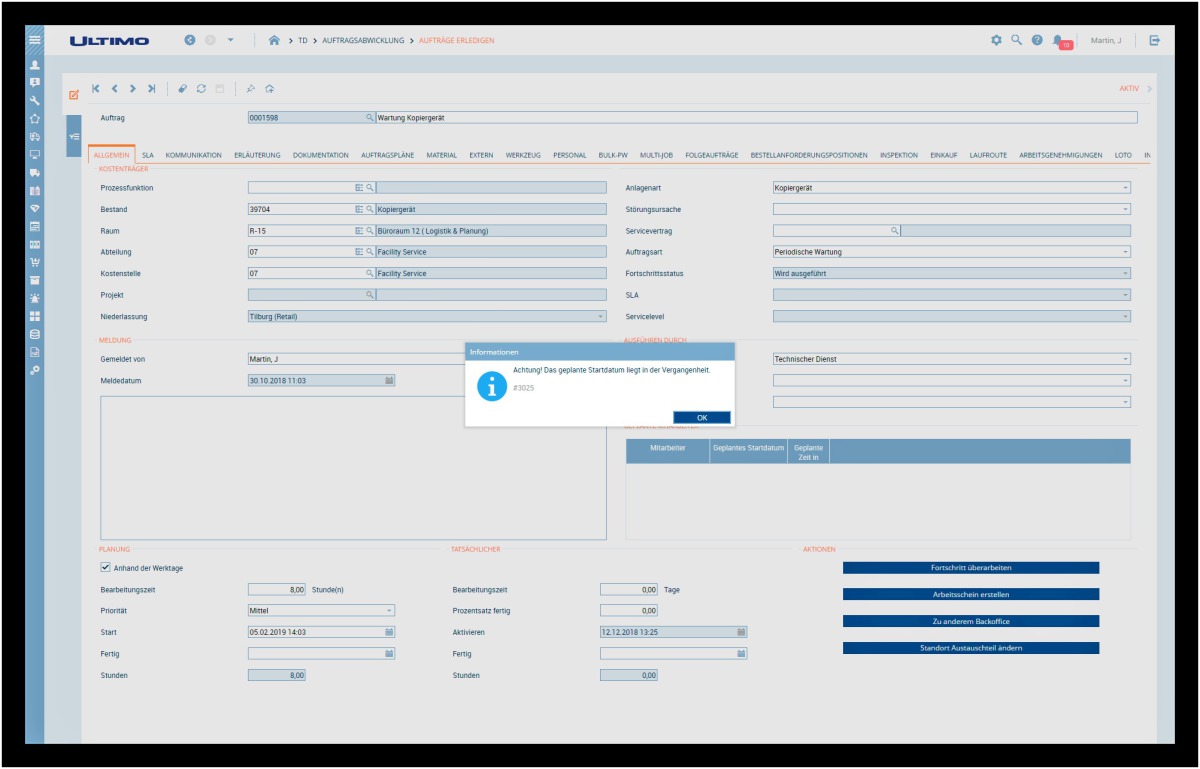Click the logout icon

[1155, 40]
